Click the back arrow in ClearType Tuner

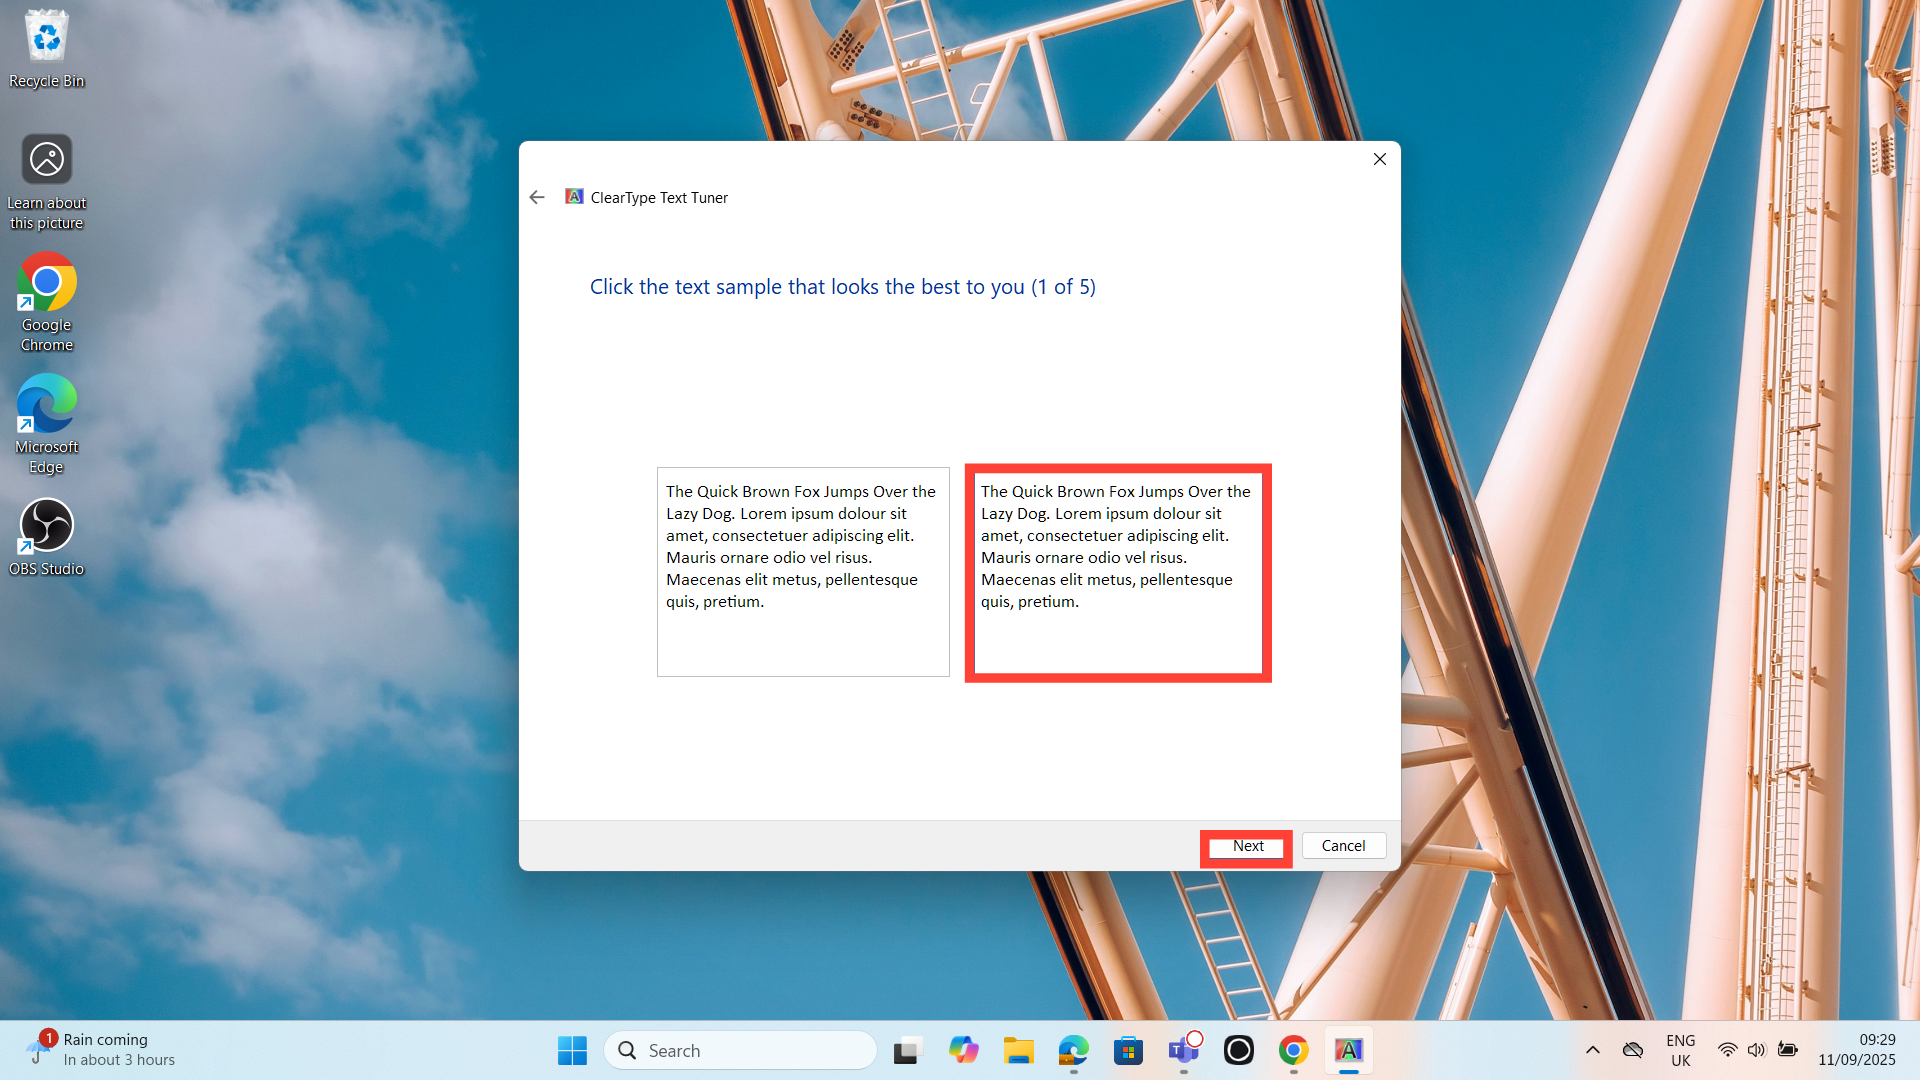[x=537, y=197]
